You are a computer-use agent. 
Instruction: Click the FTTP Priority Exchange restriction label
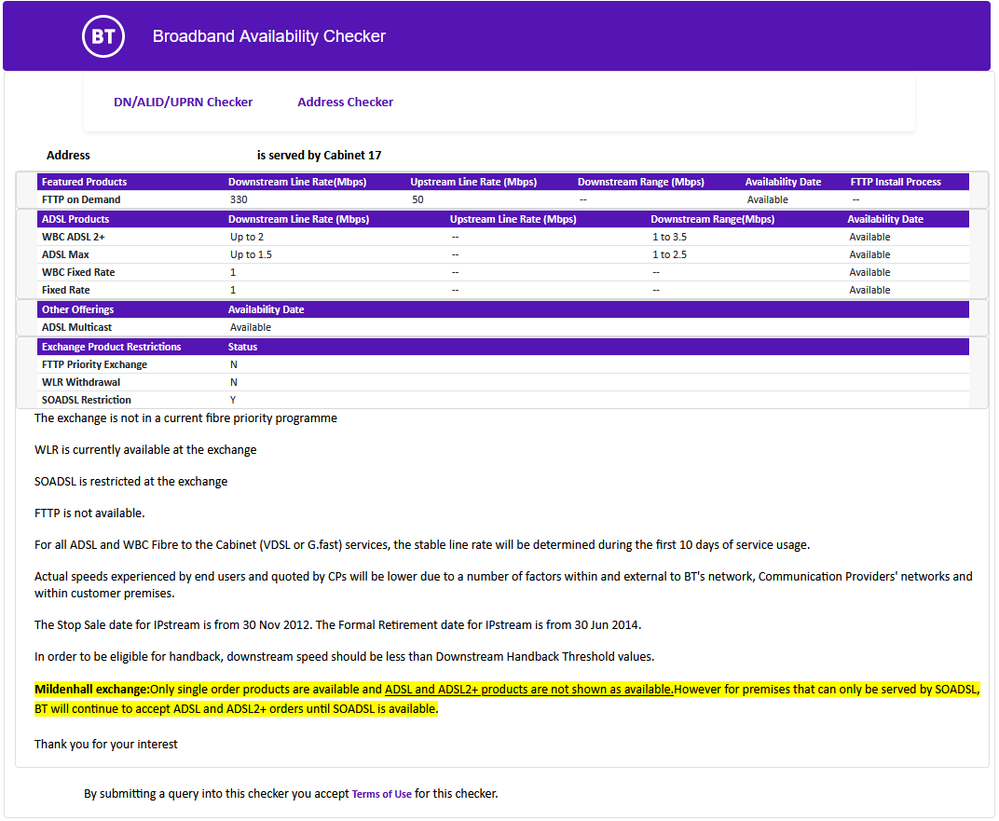pos(94,365)
